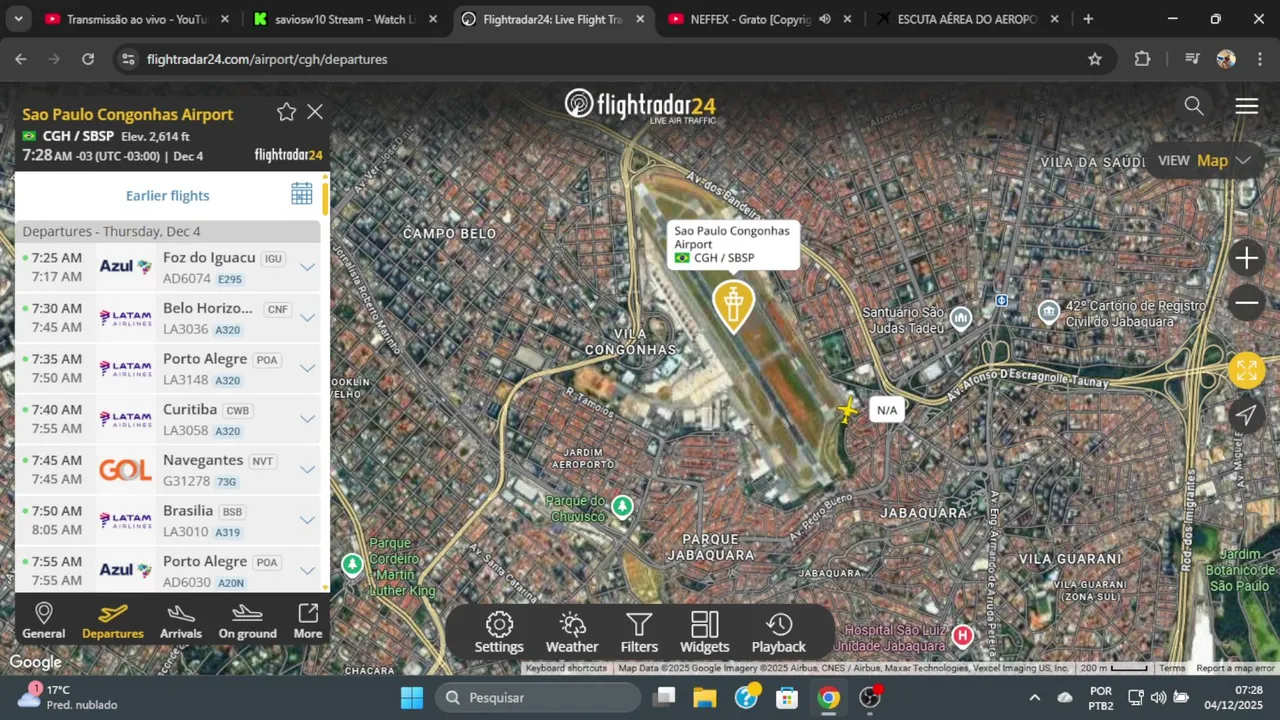The image size is (1280, 720).
Task: Expand Navegantes G31278 flight row
Action: pyautogui.click(x=308, y=469)
